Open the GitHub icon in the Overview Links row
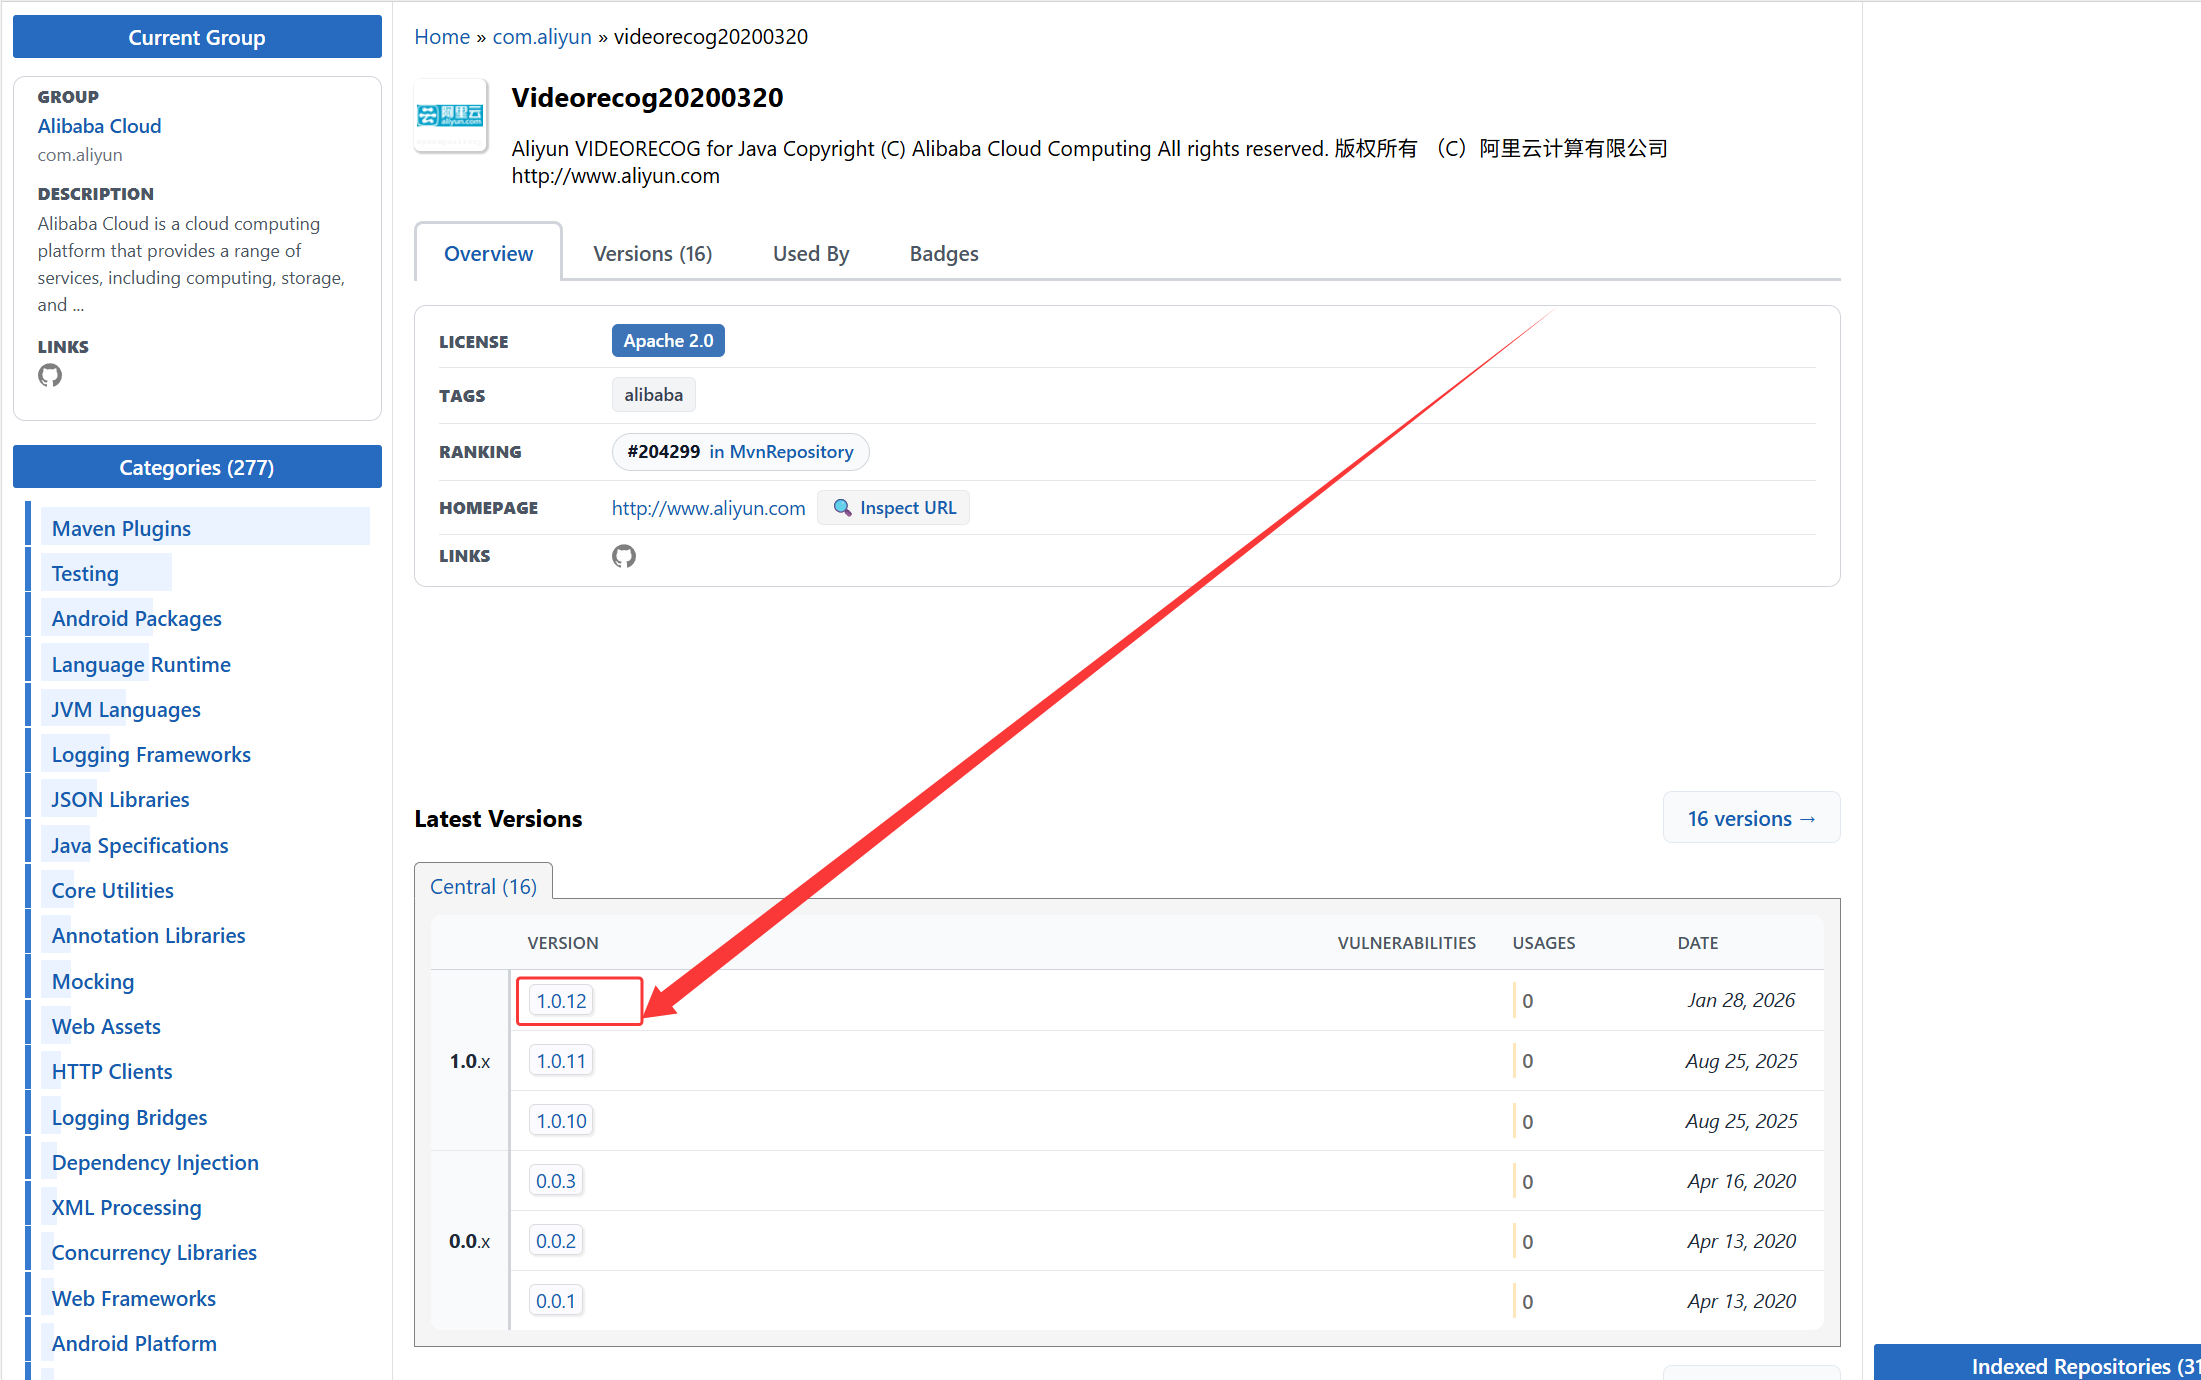The width and height of the screenshot is (2201, 1380). coord(624,556)
